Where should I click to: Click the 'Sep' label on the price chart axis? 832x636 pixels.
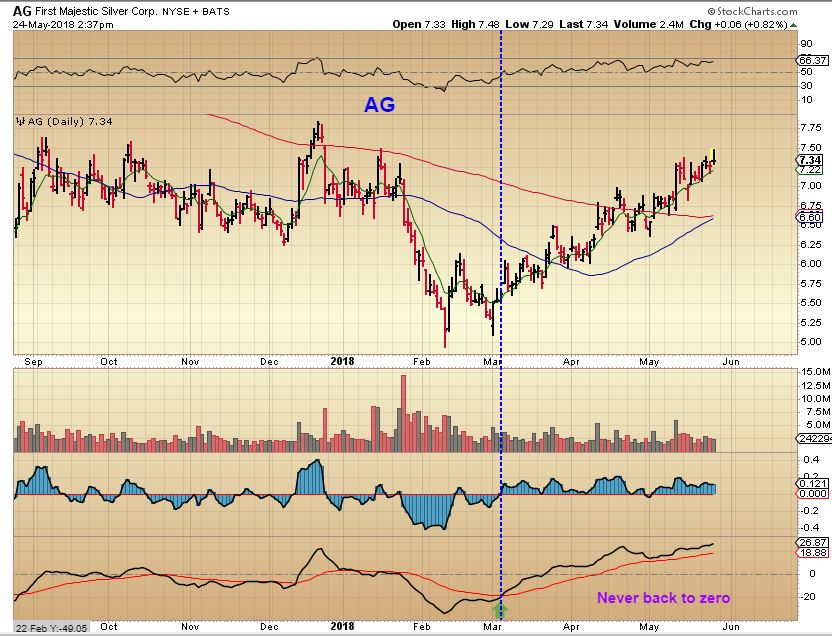tap(33, 362)
